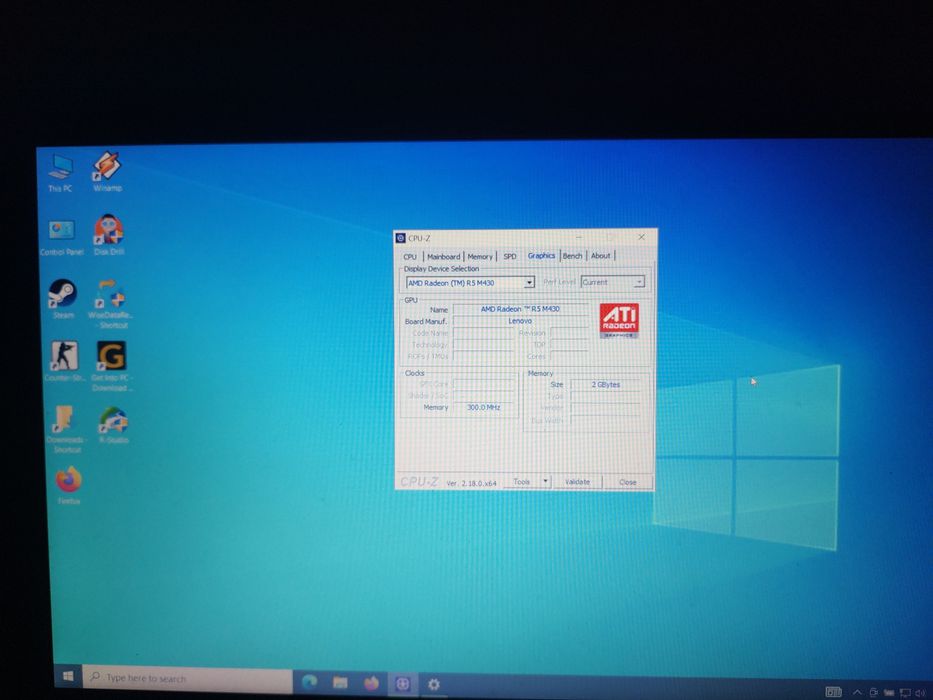933x700 pixels.
Task: Click the battery tray icon
Action: [x=890, y=692]
